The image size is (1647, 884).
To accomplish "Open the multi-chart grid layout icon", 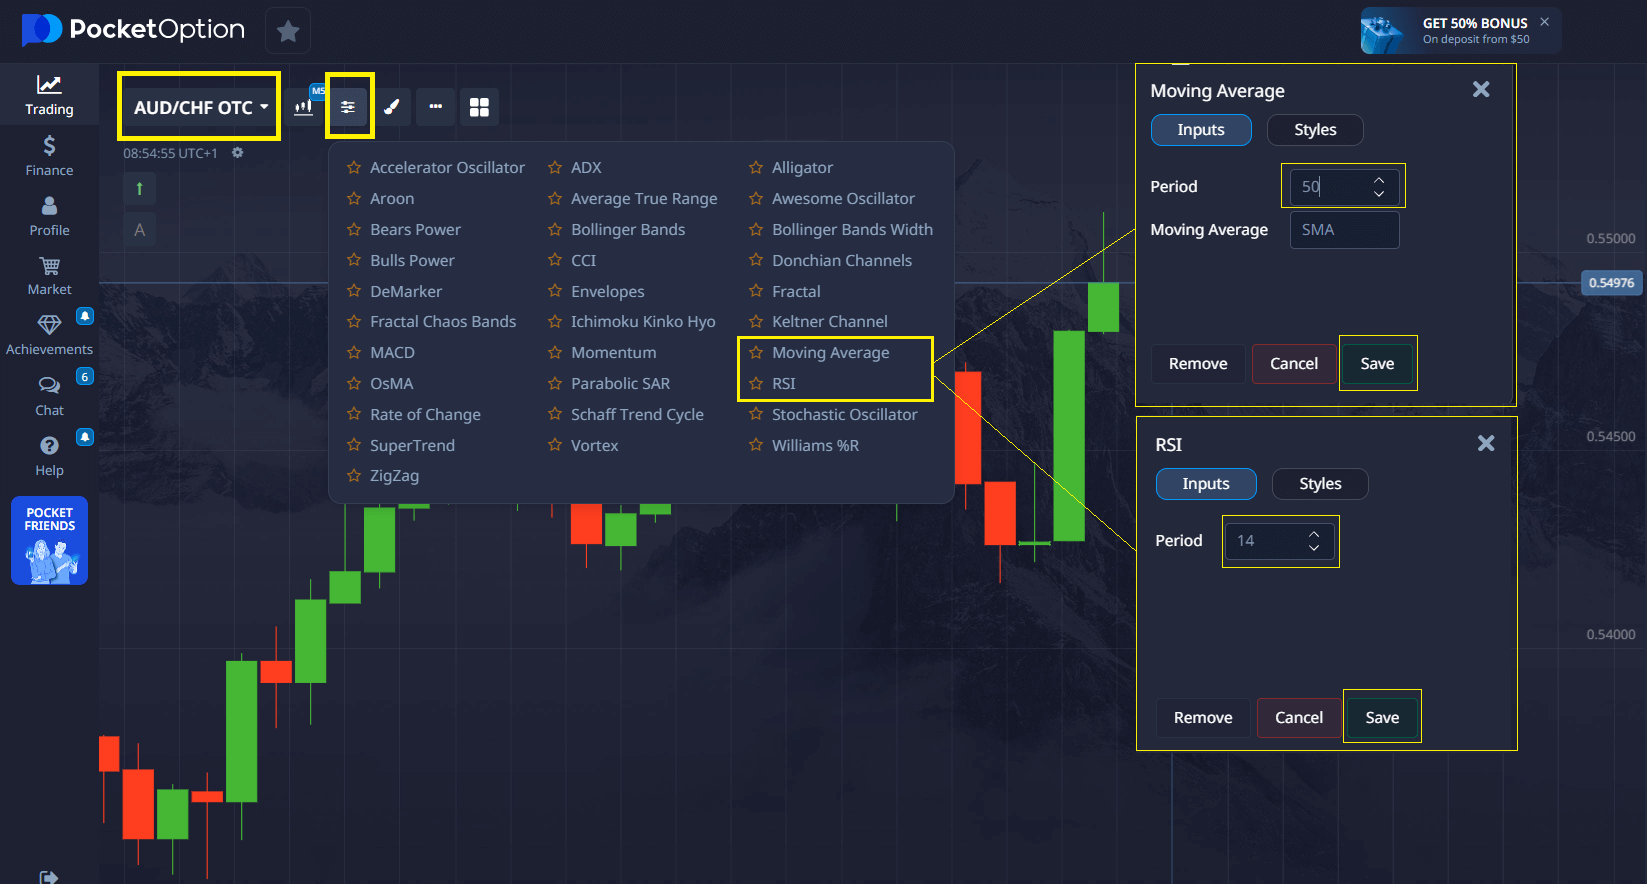I will point(480,107).
